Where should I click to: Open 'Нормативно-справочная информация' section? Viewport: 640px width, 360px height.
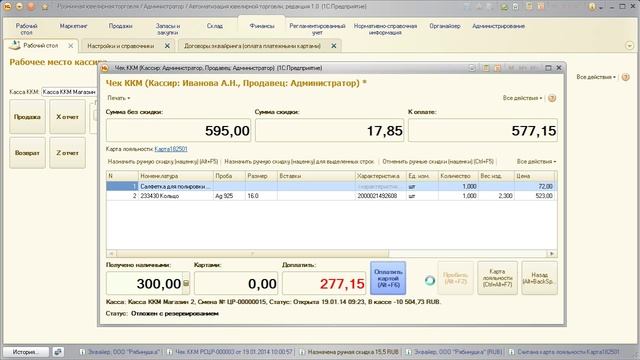[x=385, y=29]
